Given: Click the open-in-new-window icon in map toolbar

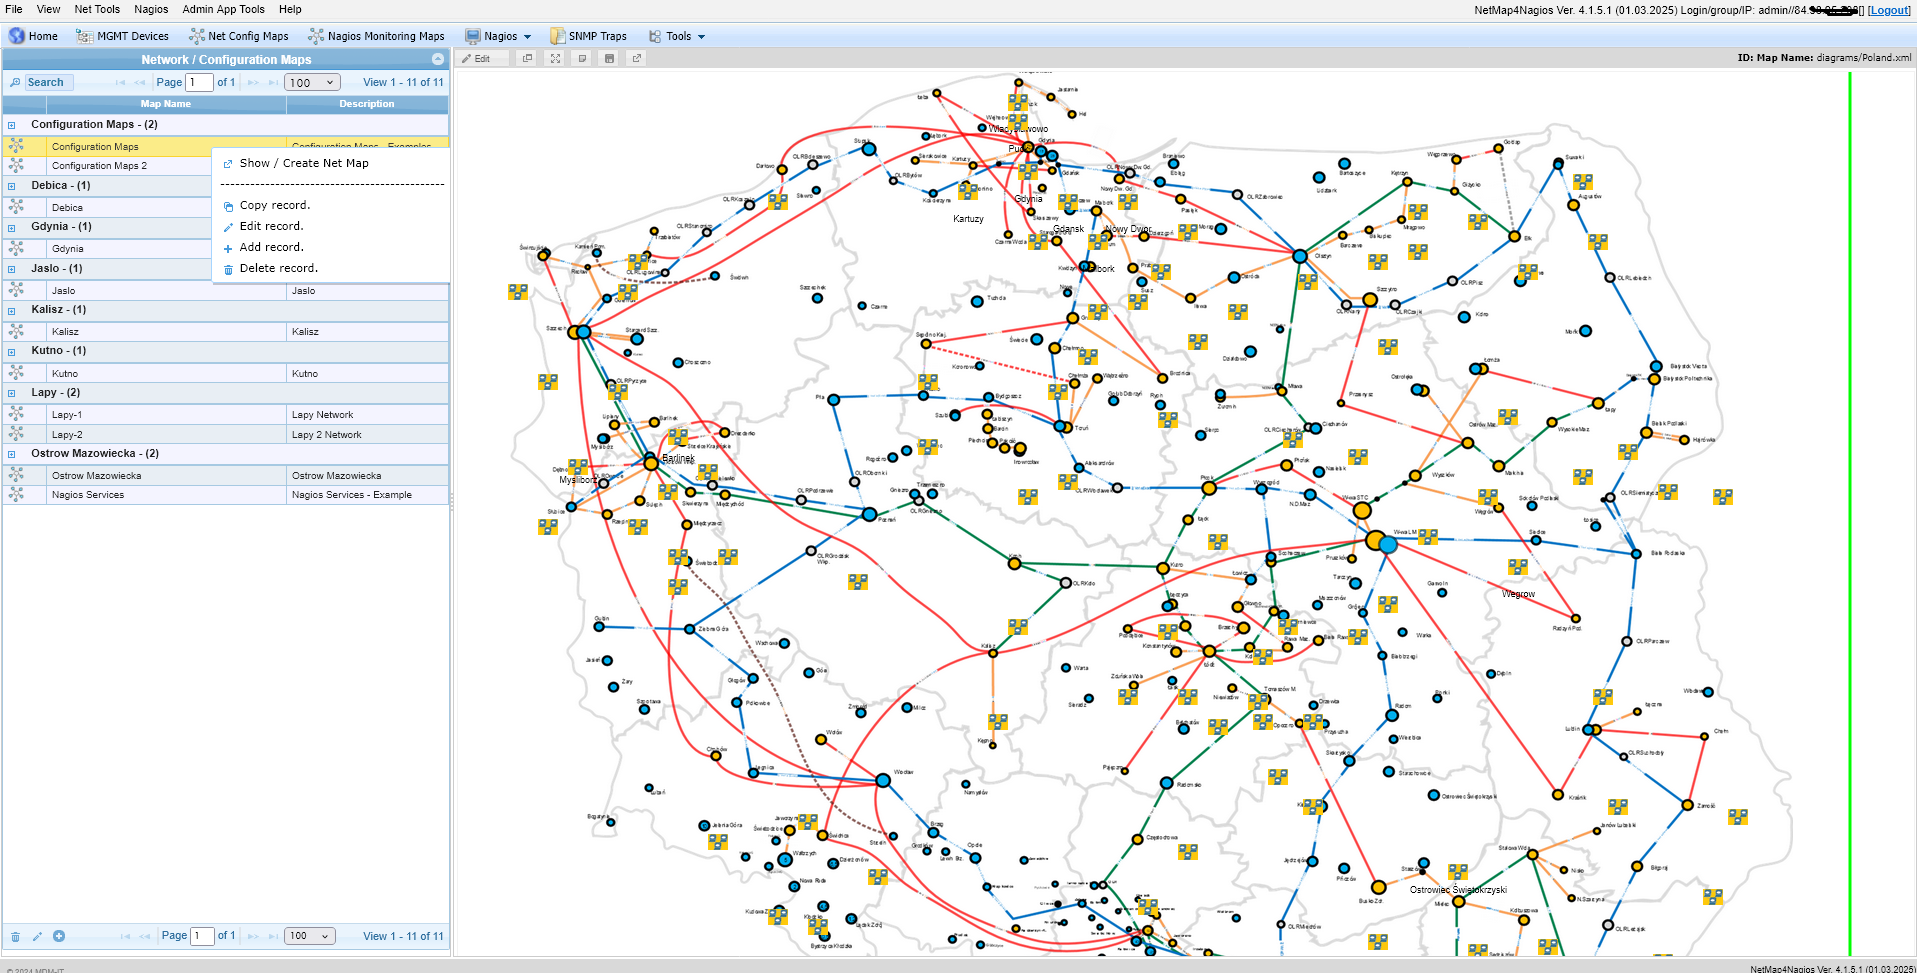Looking at the screenshot, I should pos(636,59).
